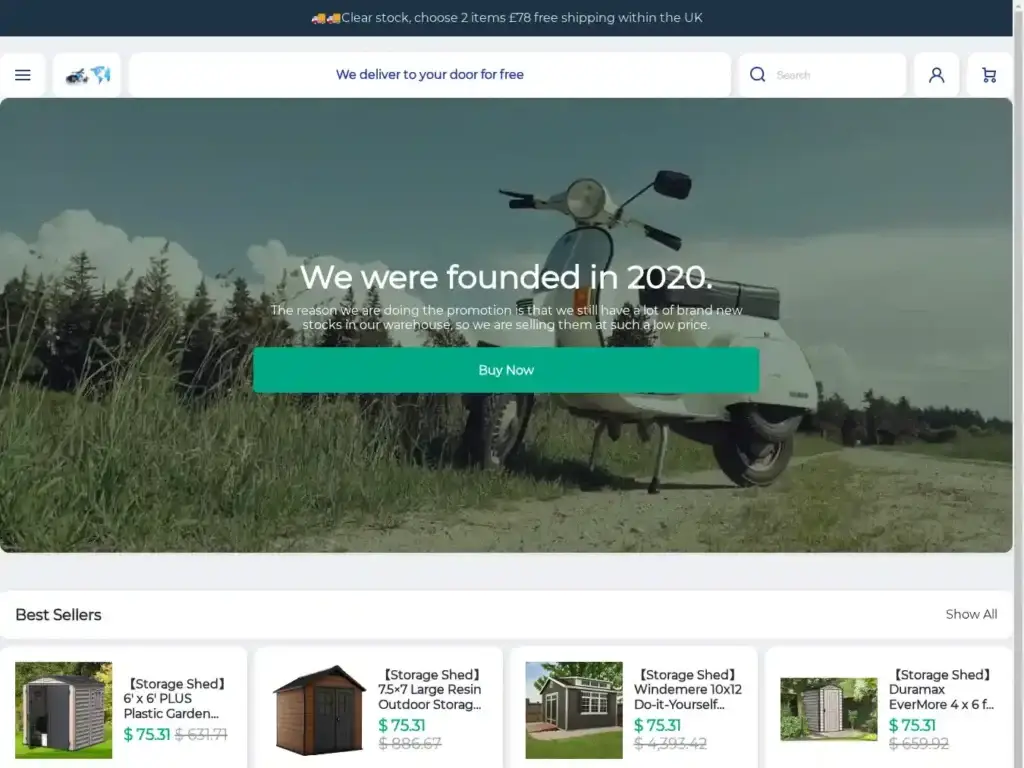This screenshot has width=1024, height=768.
Task: Open 7.5×7 Large Resin Outdoor Storage title
Action: 430,690
